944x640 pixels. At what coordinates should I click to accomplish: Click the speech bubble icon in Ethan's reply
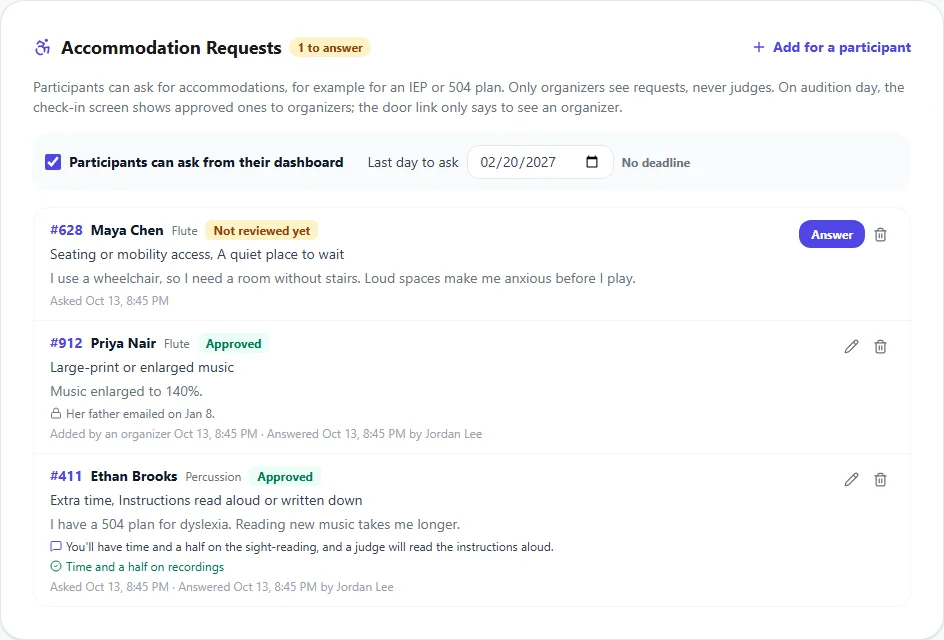[55, 547]
